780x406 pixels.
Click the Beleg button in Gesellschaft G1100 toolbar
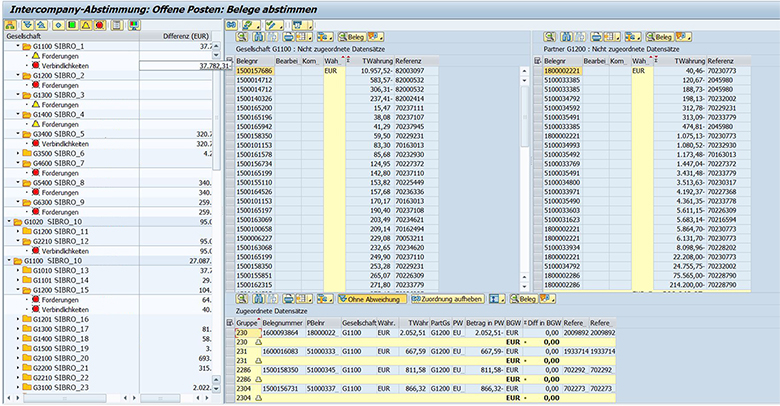point(352,37)
